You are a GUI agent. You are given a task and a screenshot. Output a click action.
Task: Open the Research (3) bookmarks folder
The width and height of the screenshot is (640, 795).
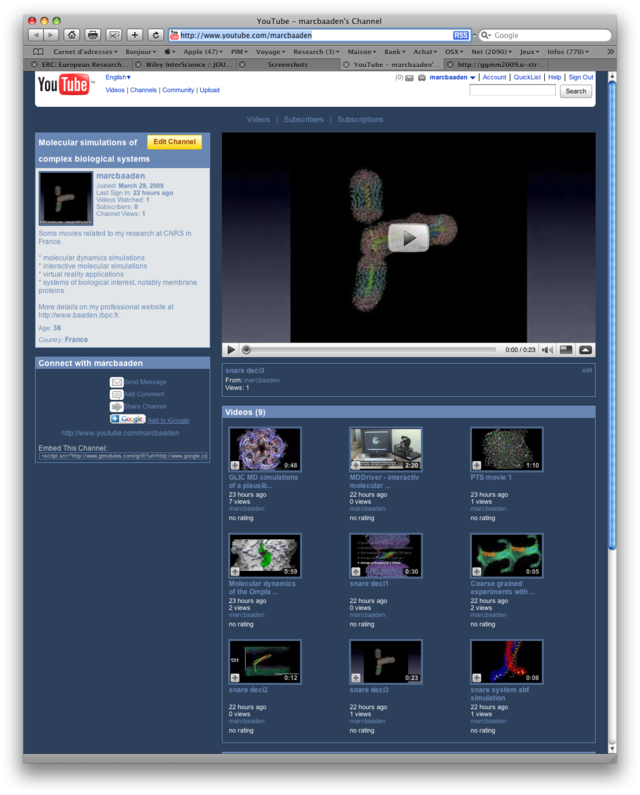[316, 52]
